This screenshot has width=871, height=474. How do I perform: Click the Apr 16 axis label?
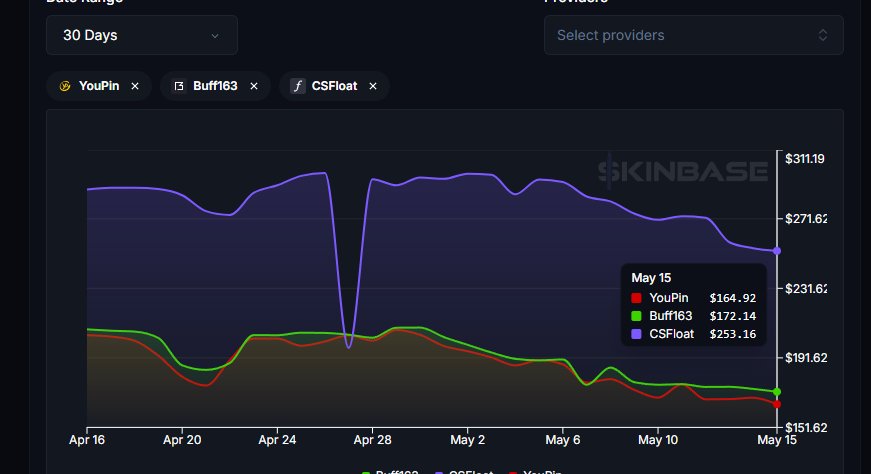coord(87,440)
